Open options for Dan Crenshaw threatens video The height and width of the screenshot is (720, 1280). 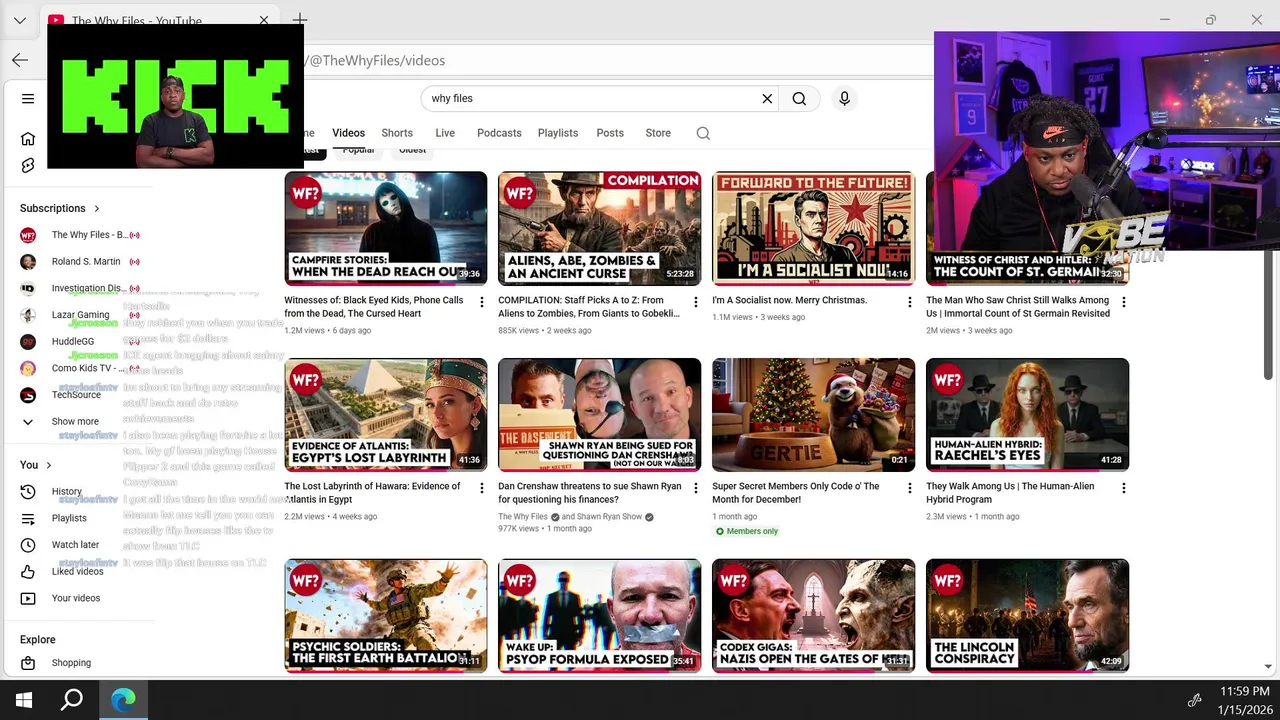tap(696, 488)
